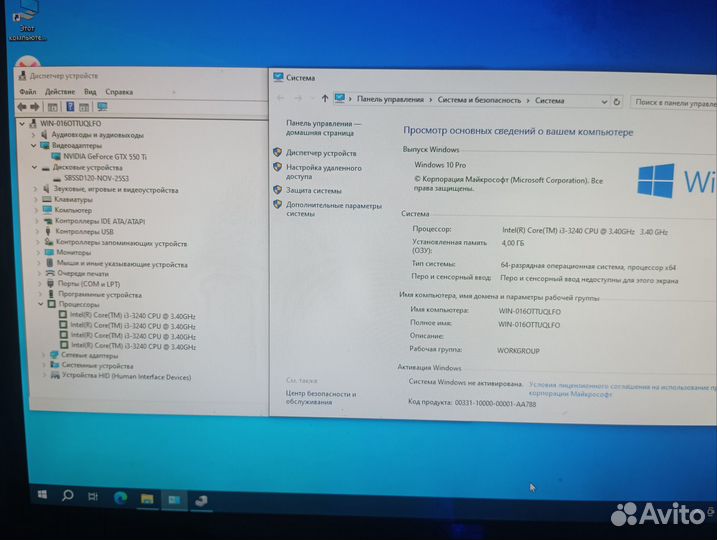Click the Windows Start button

pos(43,495)
